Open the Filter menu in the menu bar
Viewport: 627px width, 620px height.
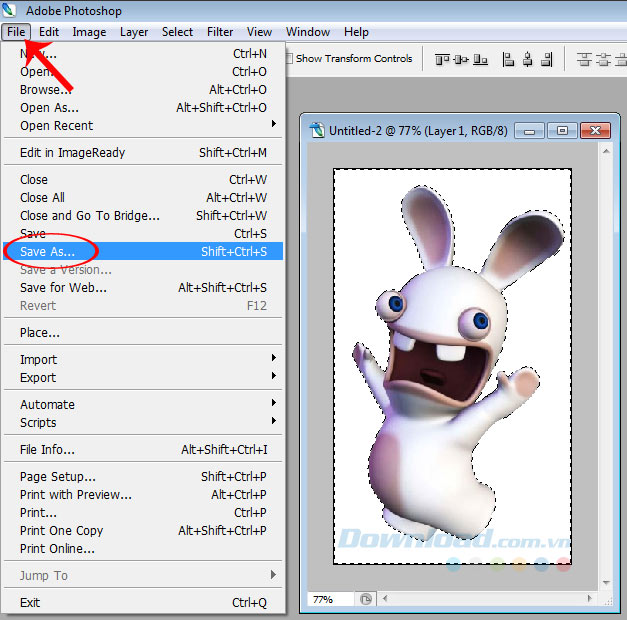[220, 32]
